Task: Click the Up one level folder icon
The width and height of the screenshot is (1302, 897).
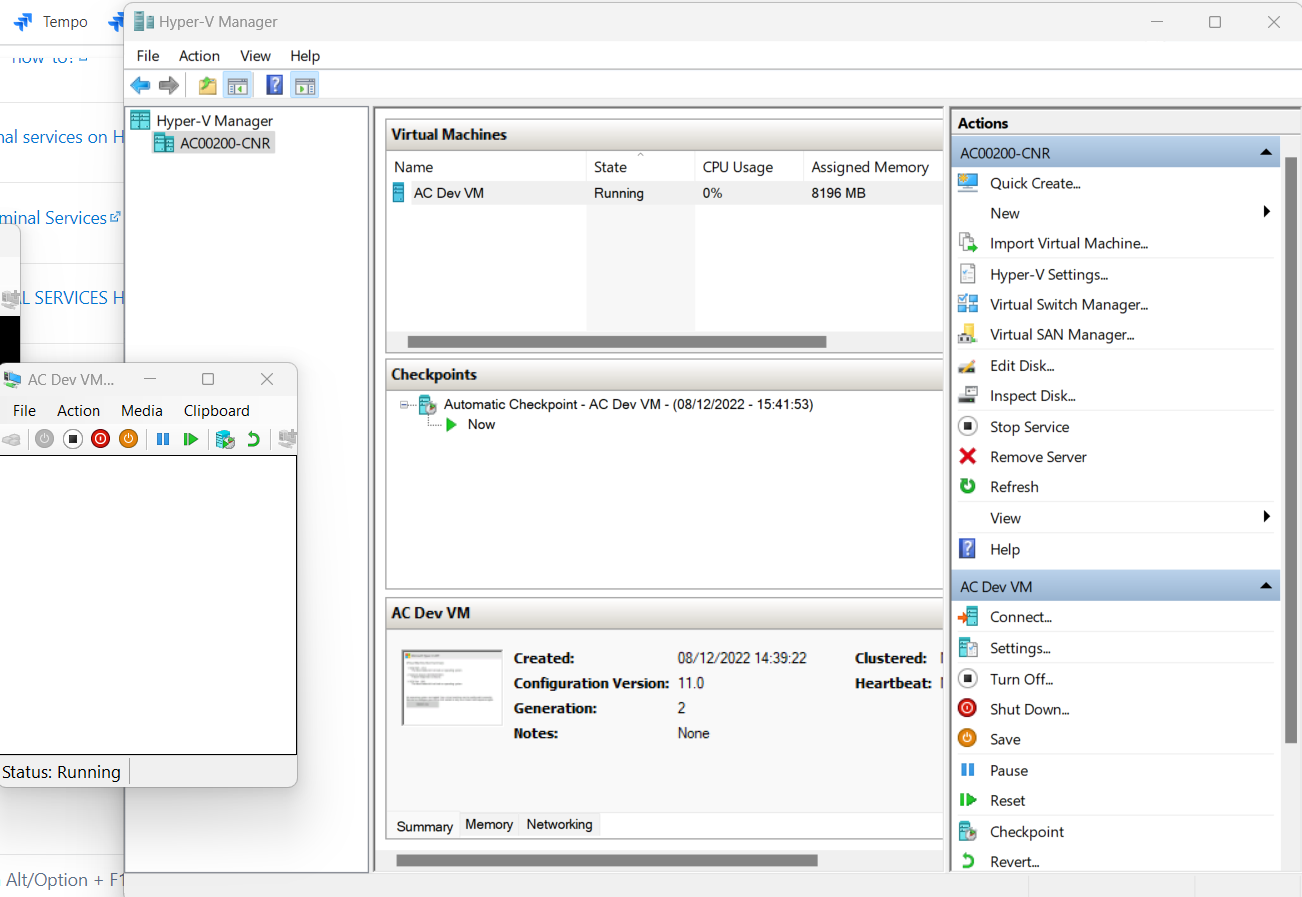Action: [x=207, y=85]
